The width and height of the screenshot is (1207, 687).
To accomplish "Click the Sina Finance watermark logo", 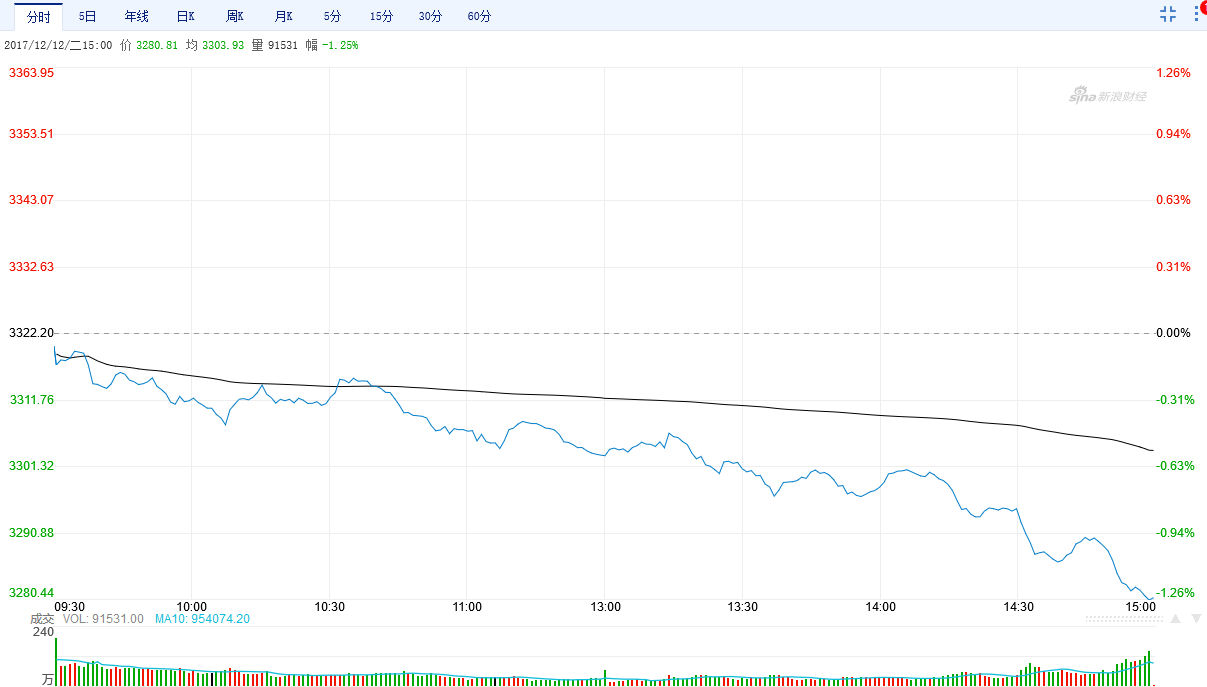I will [1107, 96].
